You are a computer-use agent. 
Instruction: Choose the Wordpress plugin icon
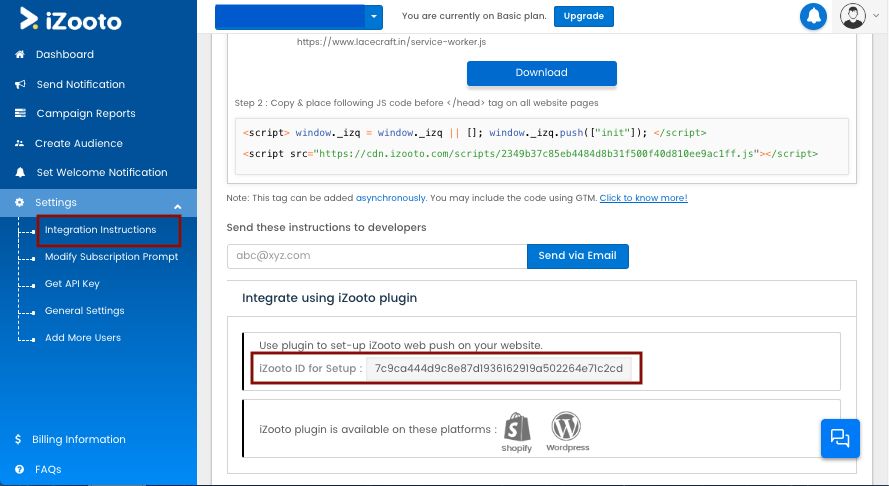(567, 432)
